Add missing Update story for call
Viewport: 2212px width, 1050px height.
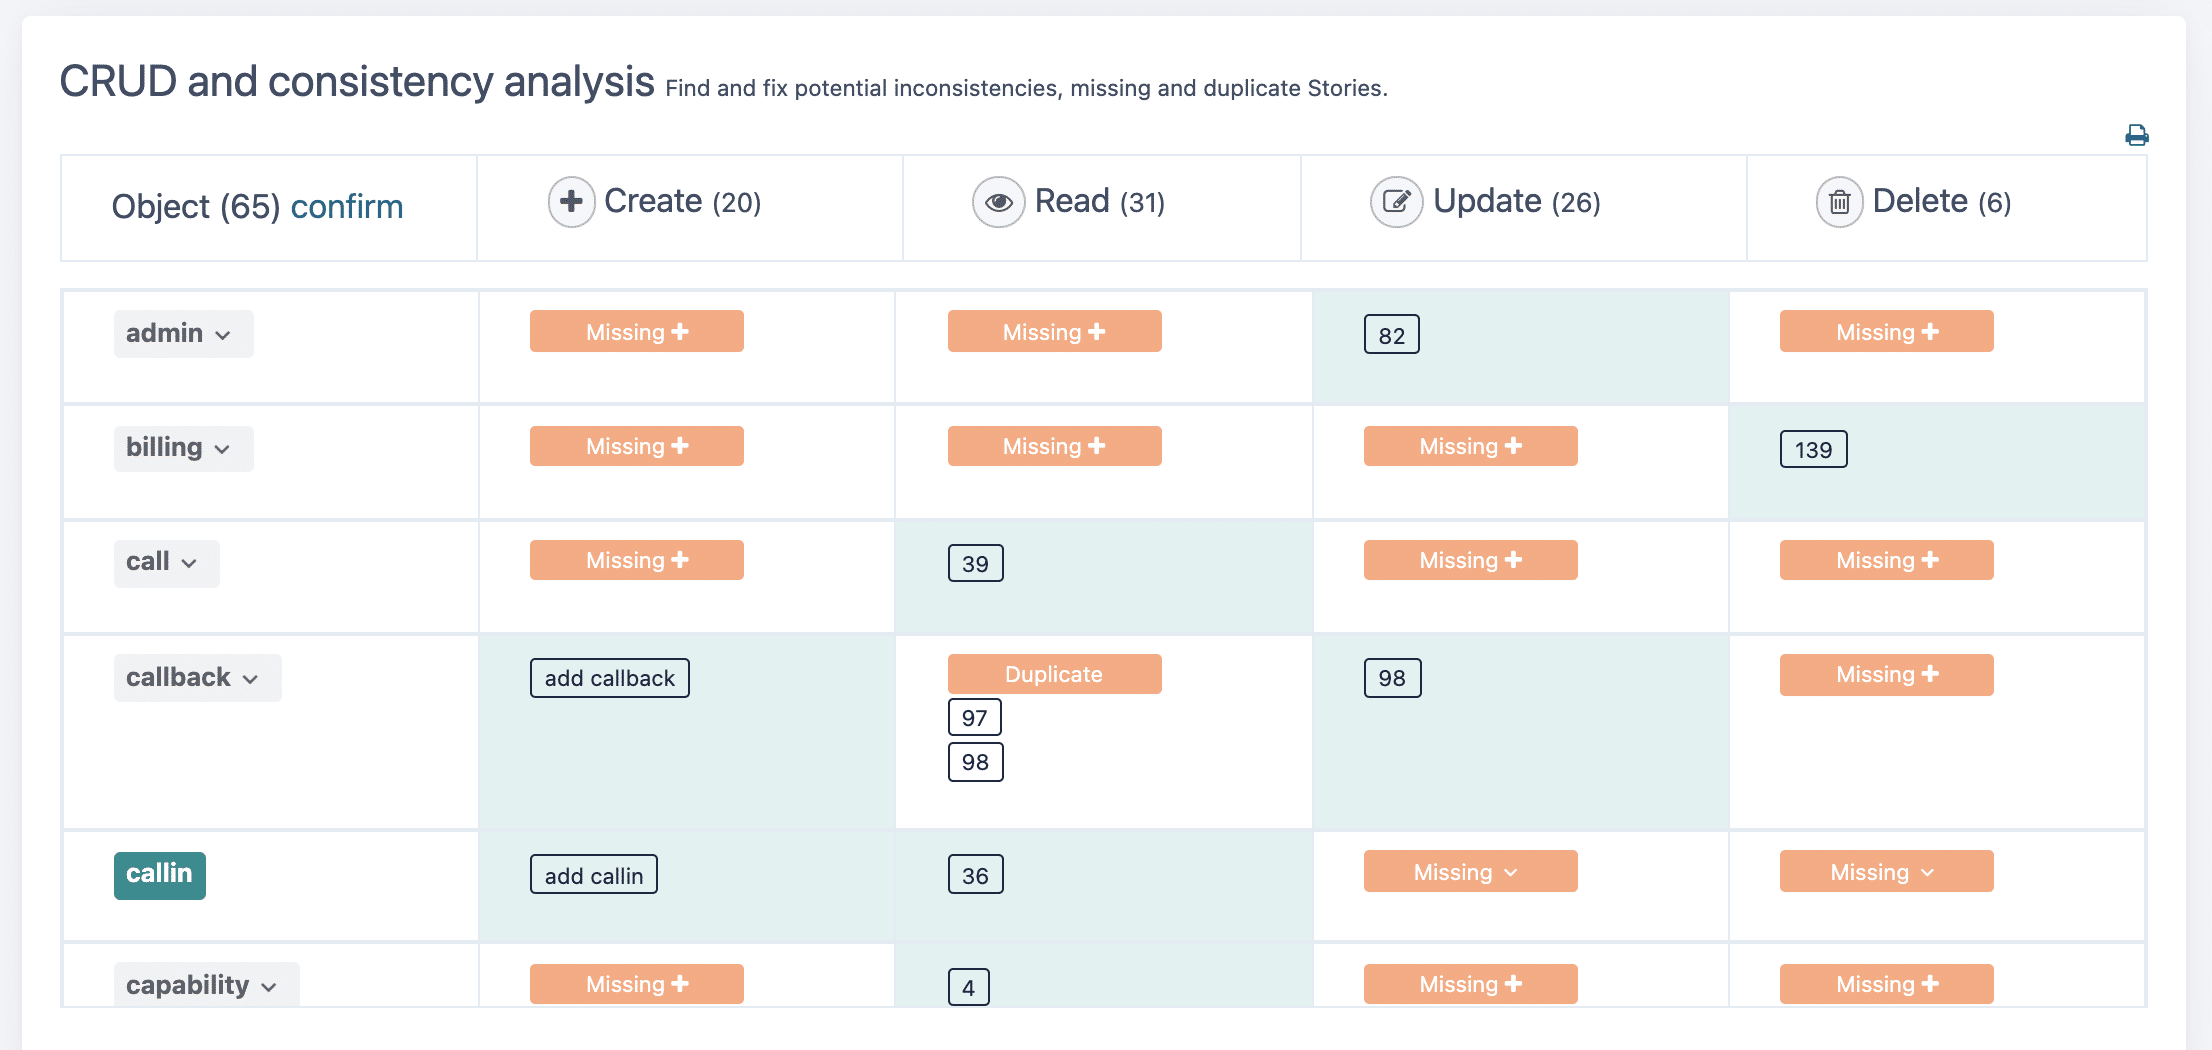[1470, 560]
